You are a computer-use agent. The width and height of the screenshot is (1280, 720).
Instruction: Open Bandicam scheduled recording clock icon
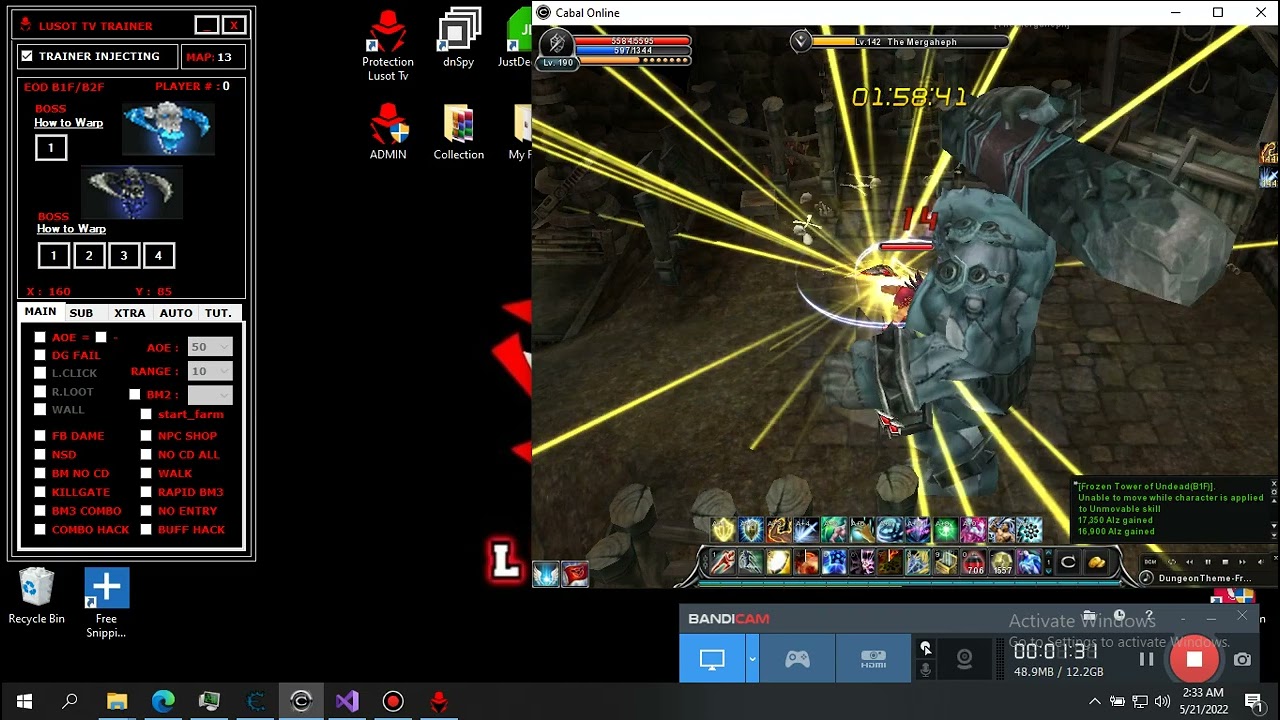(x=1119, y=616)
